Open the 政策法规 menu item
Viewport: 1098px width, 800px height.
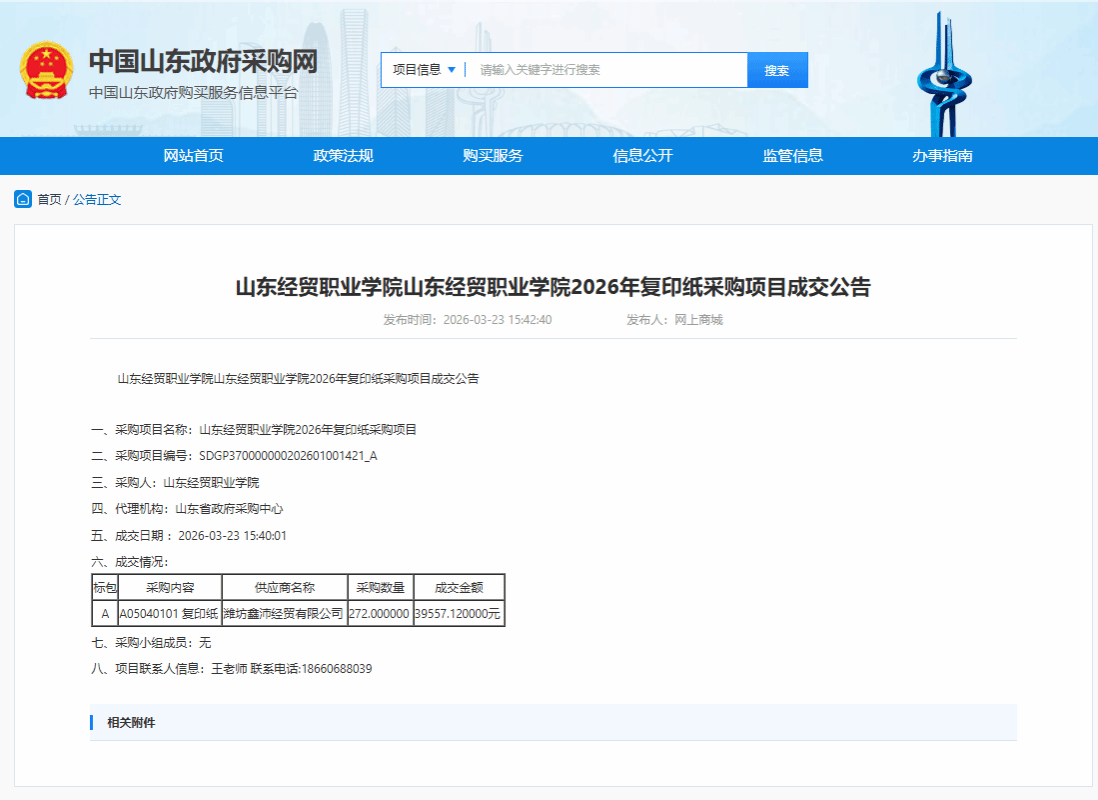click(343, 156)
